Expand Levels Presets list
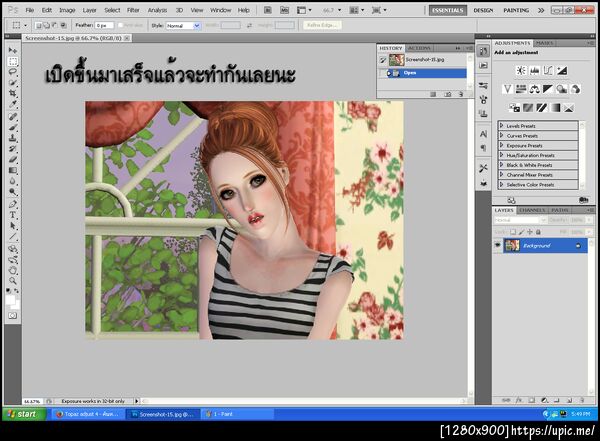600x441 pixels. pos(502,126)
